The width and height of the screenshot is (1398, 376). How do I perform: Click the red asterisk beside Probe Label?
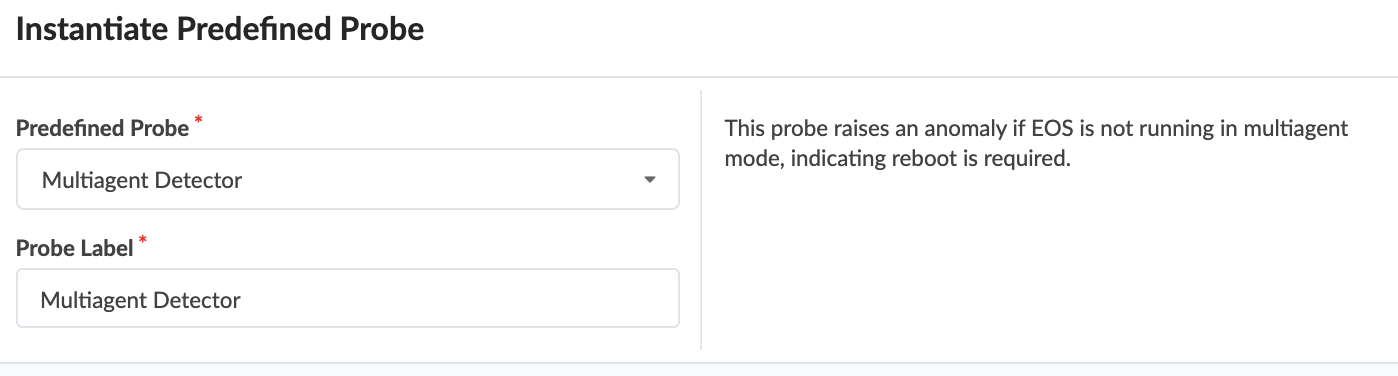click(x=142, y=241)
